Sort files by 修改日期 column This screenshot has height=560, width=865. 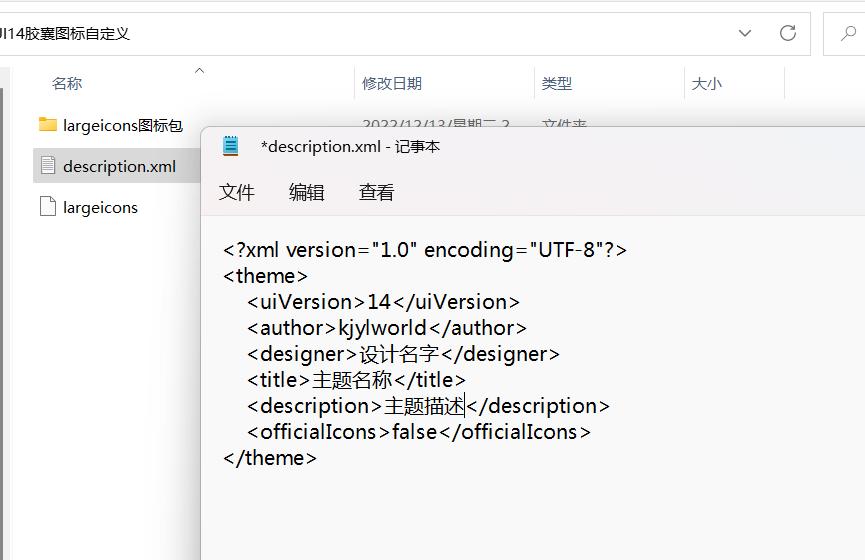pos(392,84)
